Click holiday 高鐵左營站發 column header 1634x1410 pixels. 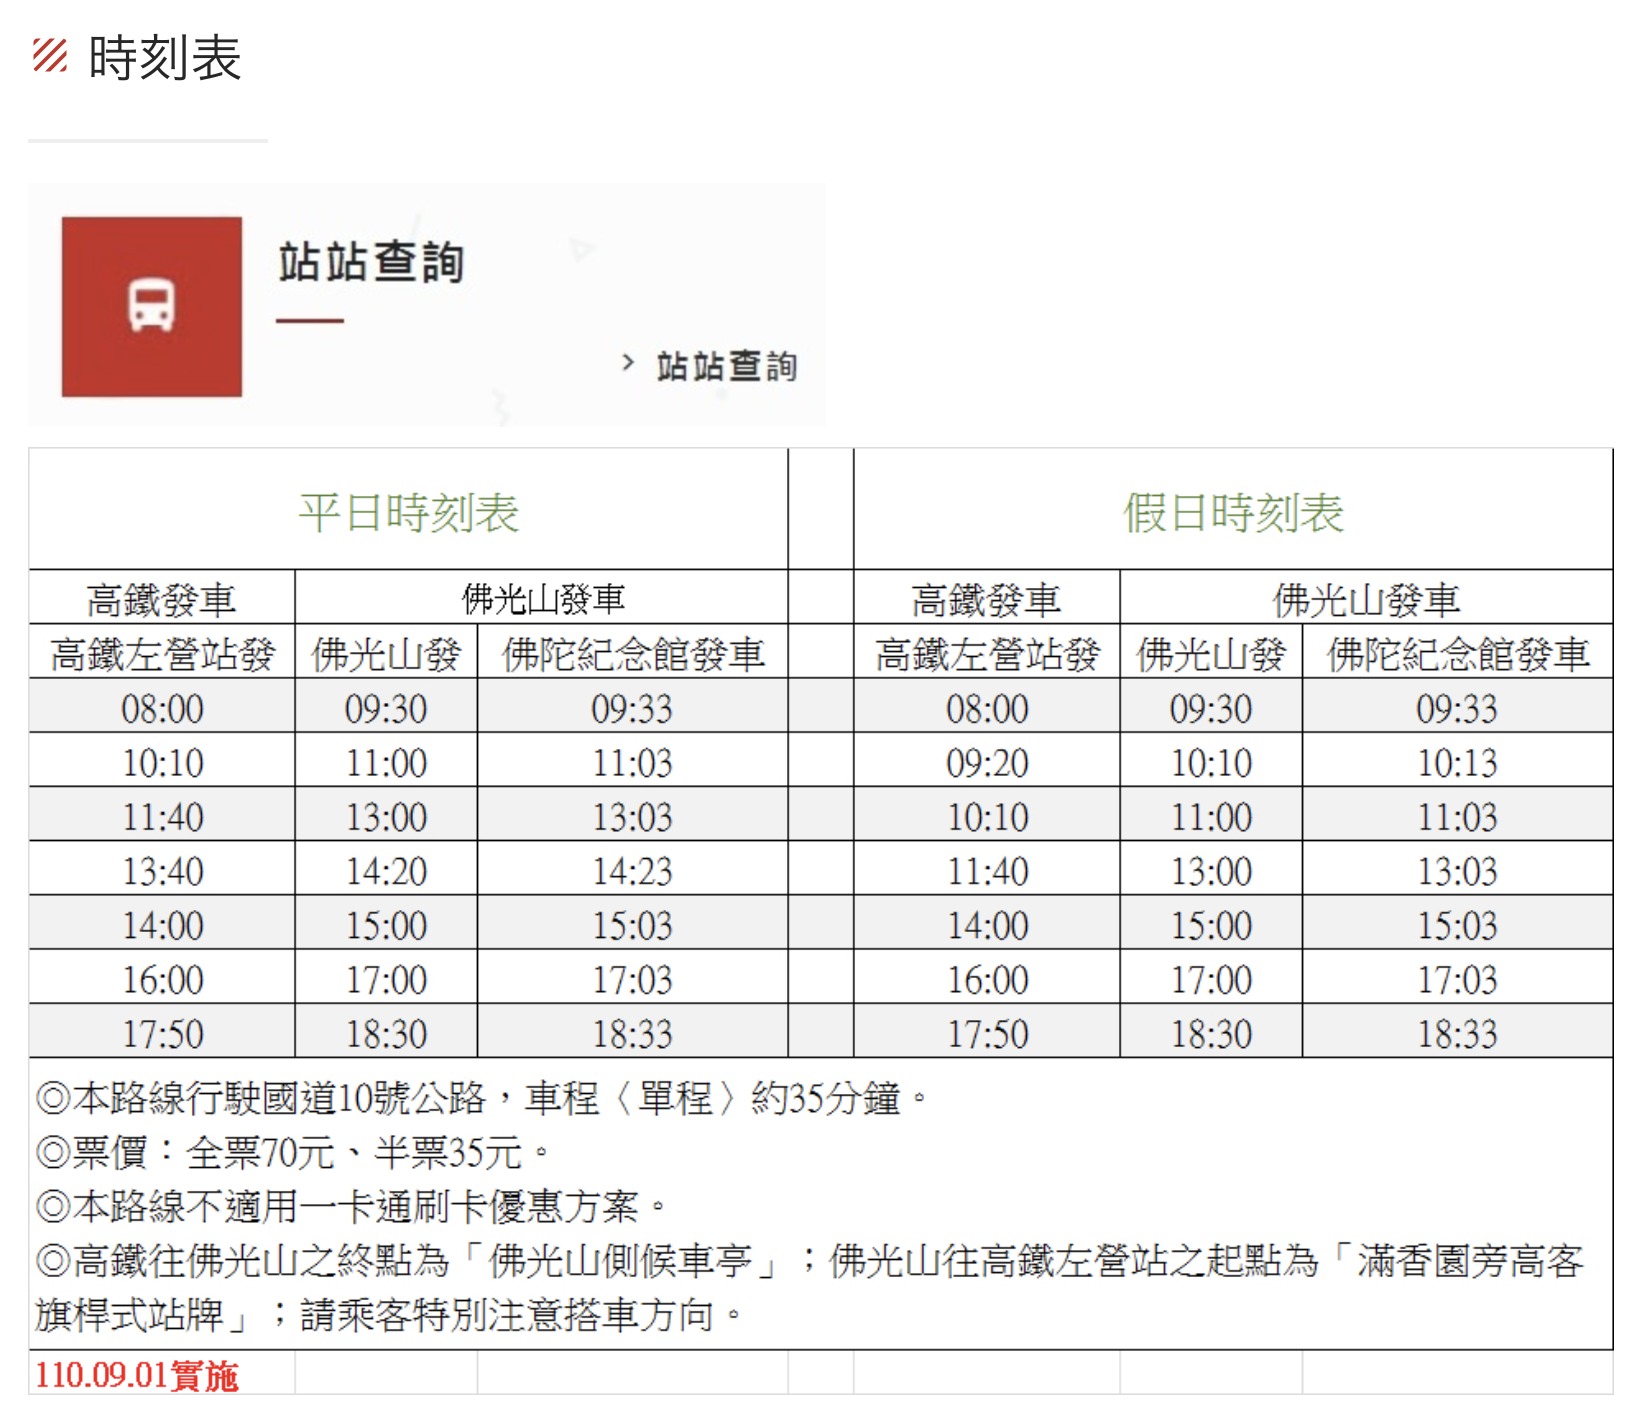[986, 654]
